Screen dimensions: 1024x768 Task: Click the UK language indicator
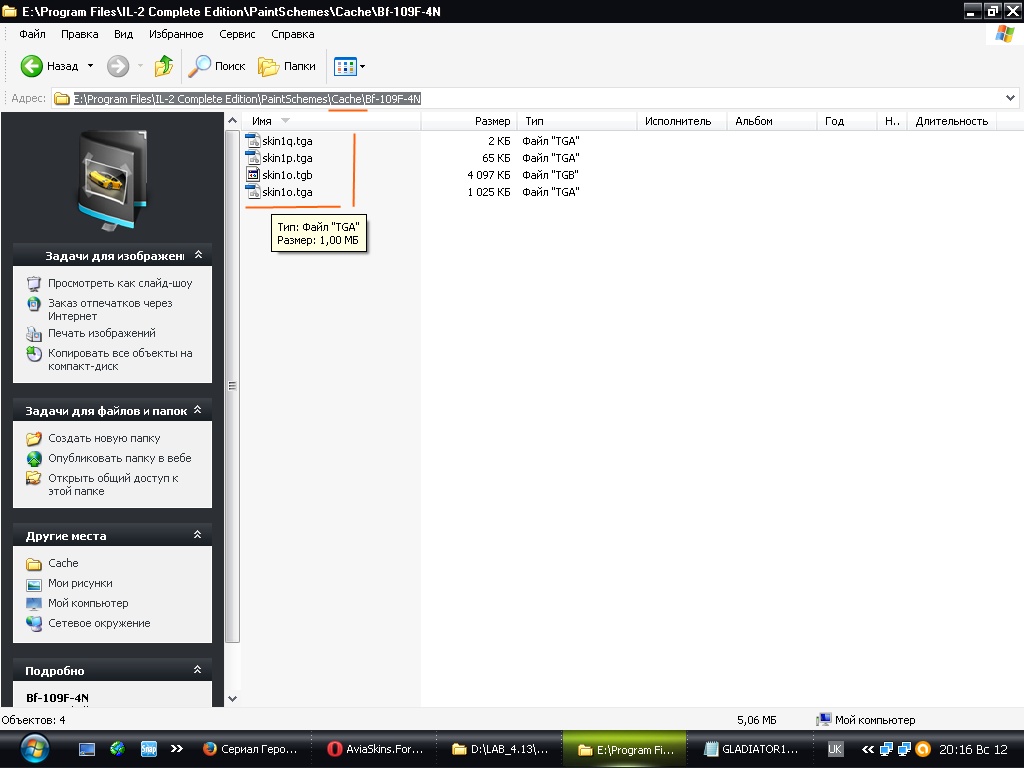click(x=835, y=749)
